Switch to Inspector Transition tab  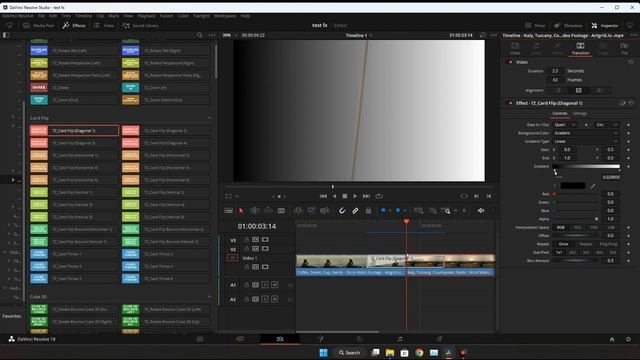coord(580,48)
